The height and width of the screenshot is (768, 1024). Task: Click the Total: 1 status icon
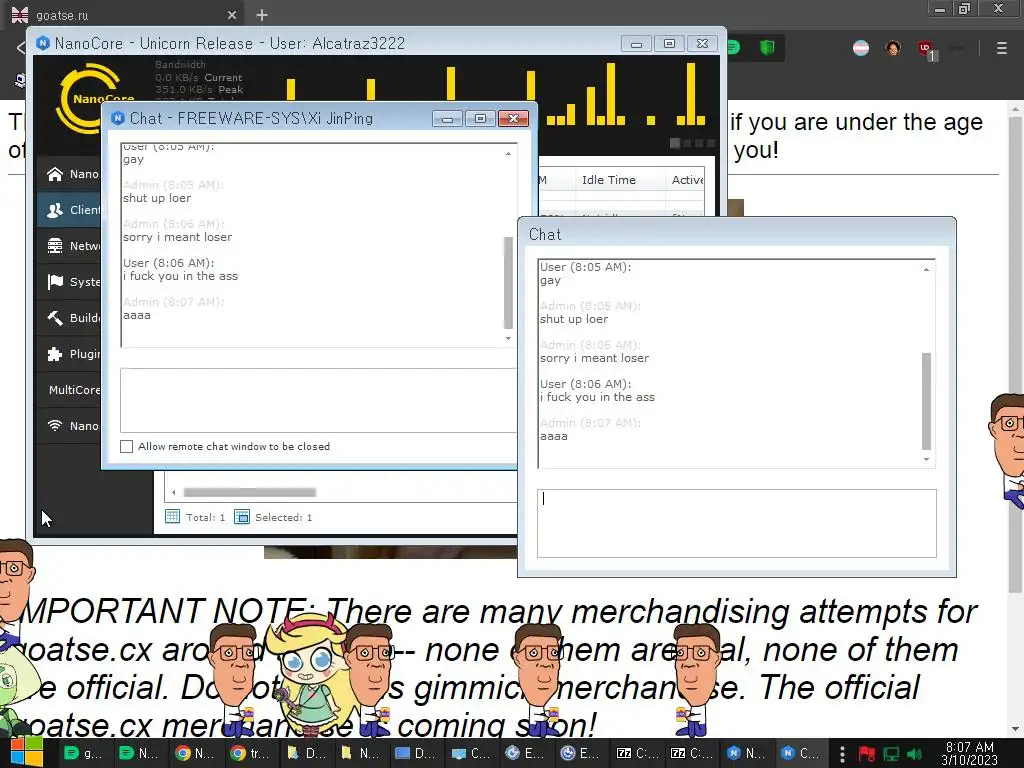[x=172, y=517]
